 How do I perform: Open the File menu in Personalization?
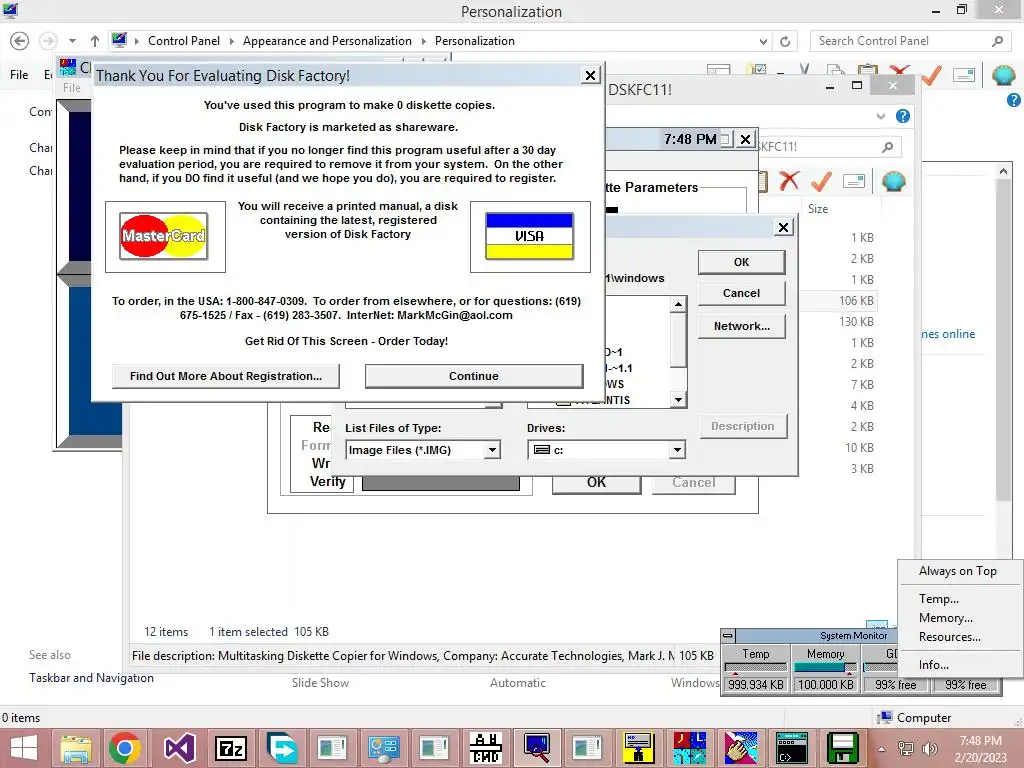(x=19, y=75)
